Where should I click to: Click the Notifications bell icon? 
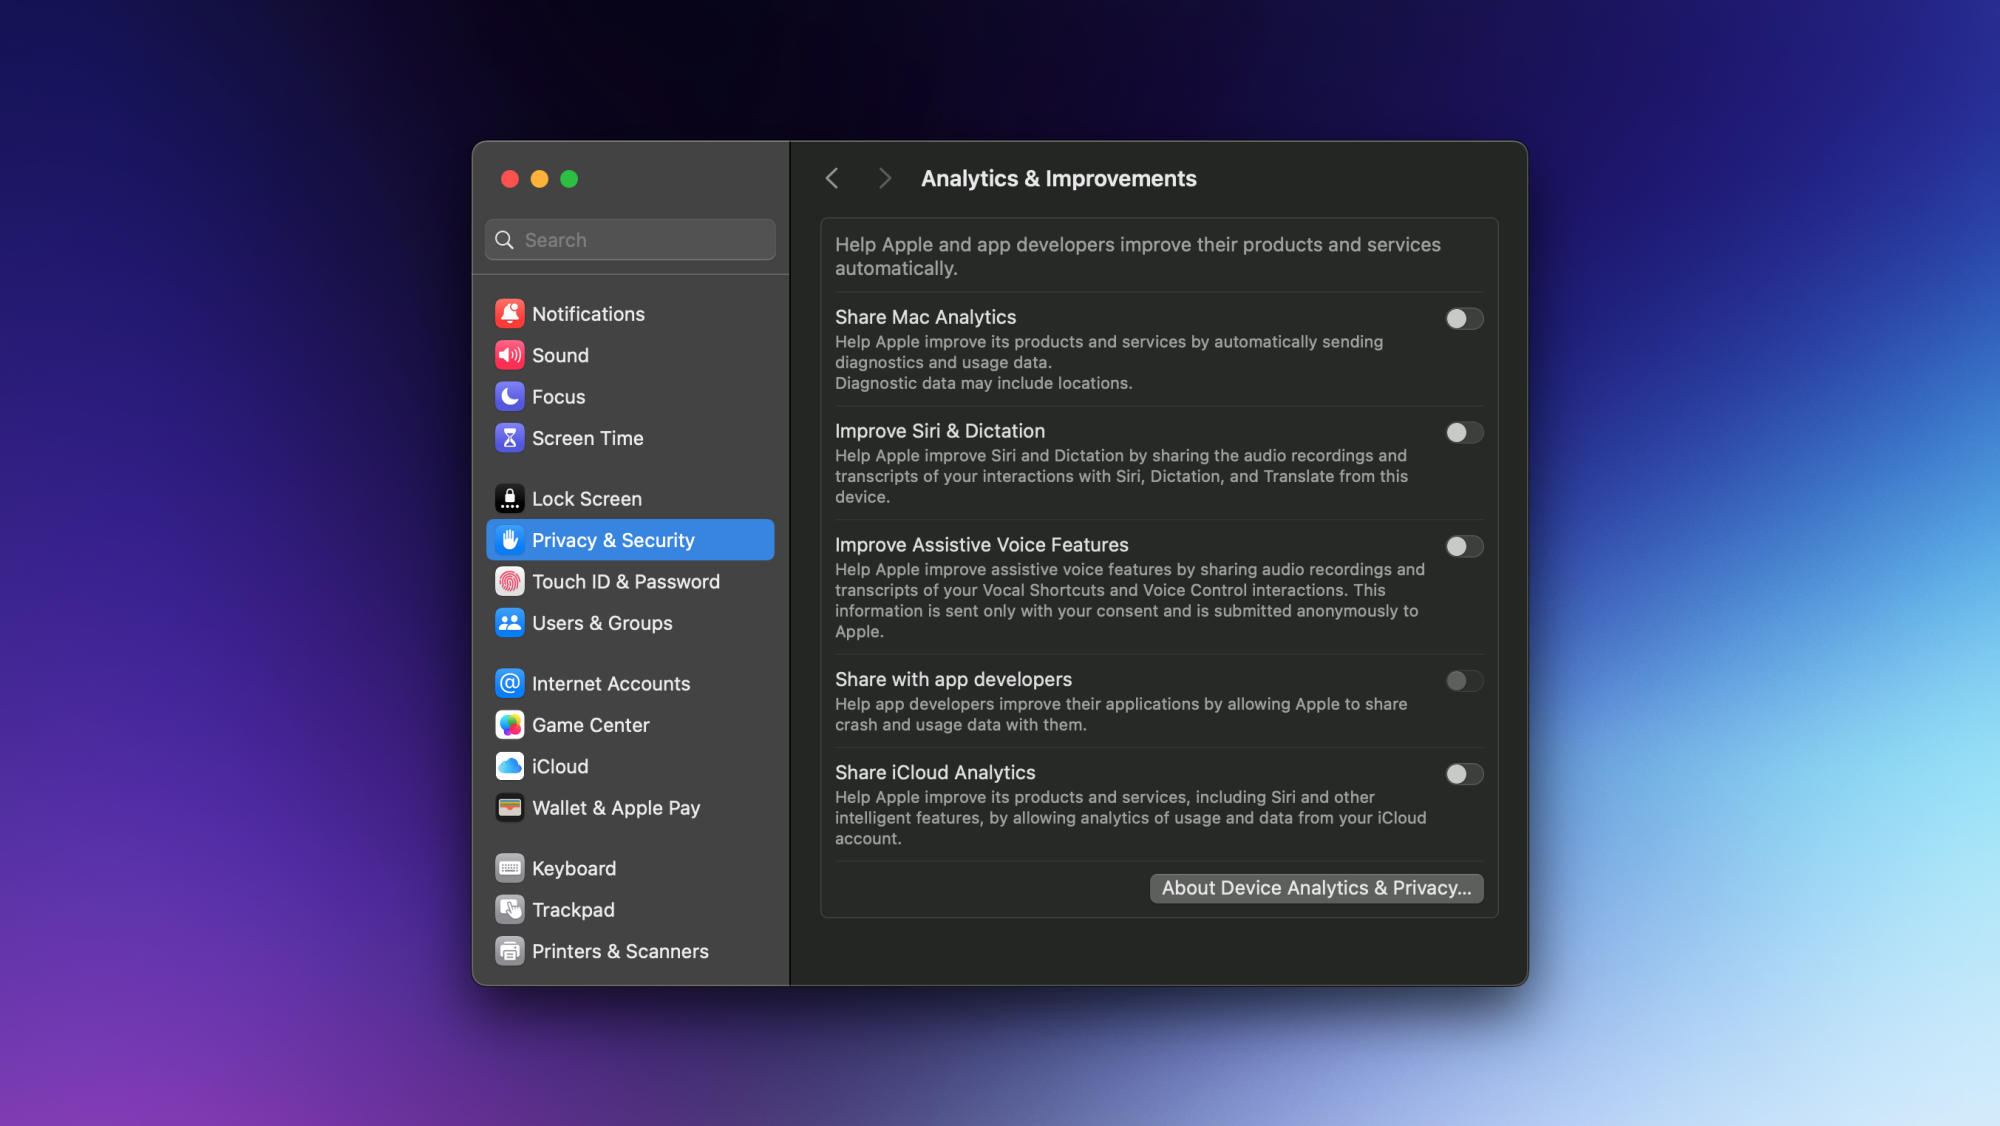(509, 314)
